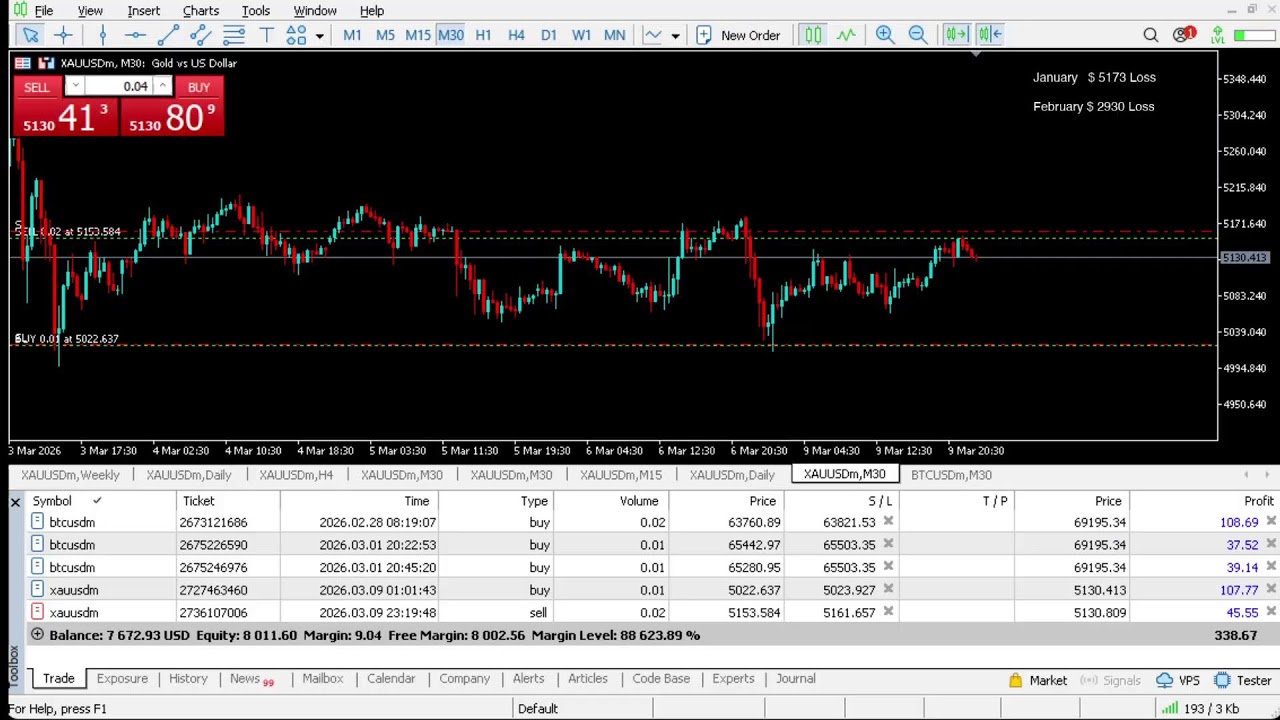
Task: Click the 193 / 3 Kb connection status
Action: 1201,709
